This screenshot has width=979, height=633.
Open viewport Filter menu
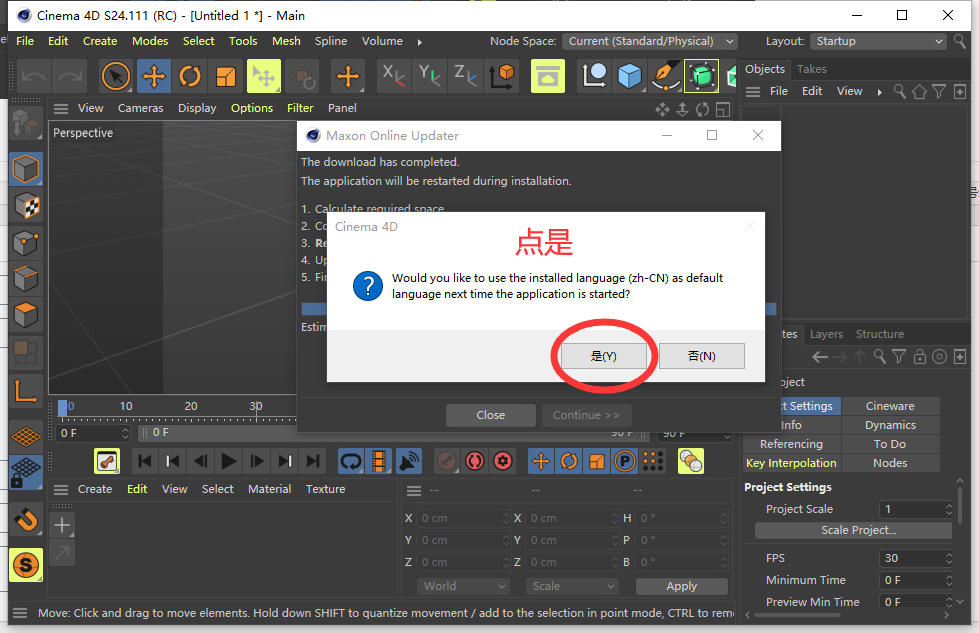300,108
